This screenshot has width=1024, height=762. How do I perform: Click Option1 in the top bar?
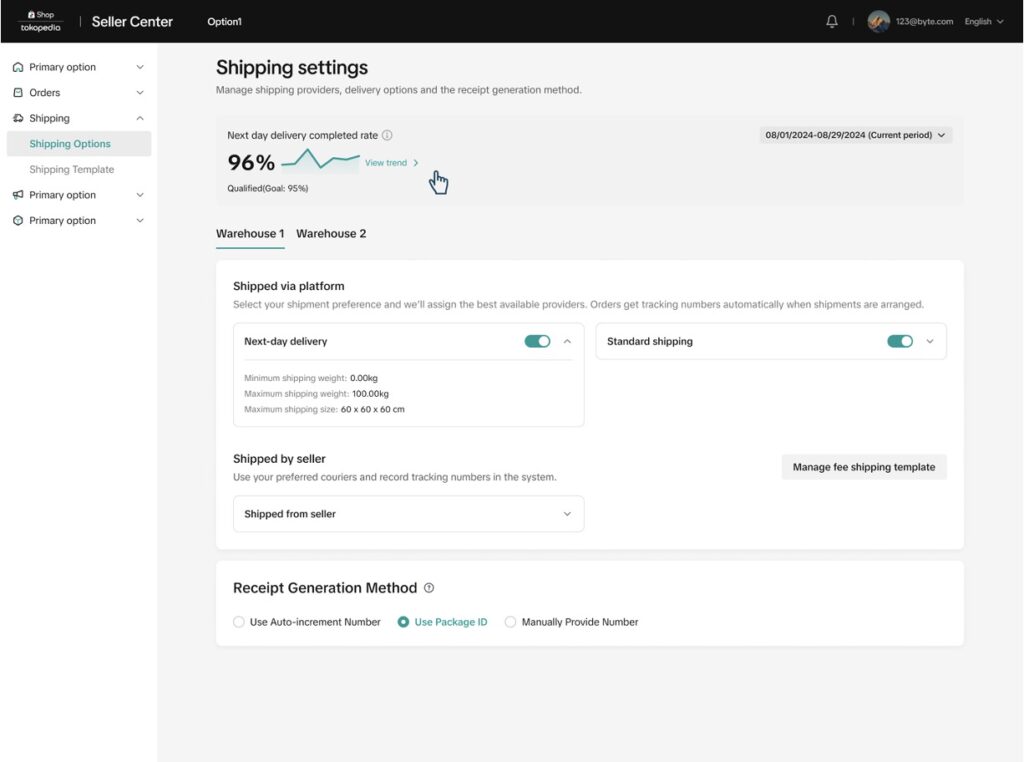pyautogui.click(x=224, y=22)
